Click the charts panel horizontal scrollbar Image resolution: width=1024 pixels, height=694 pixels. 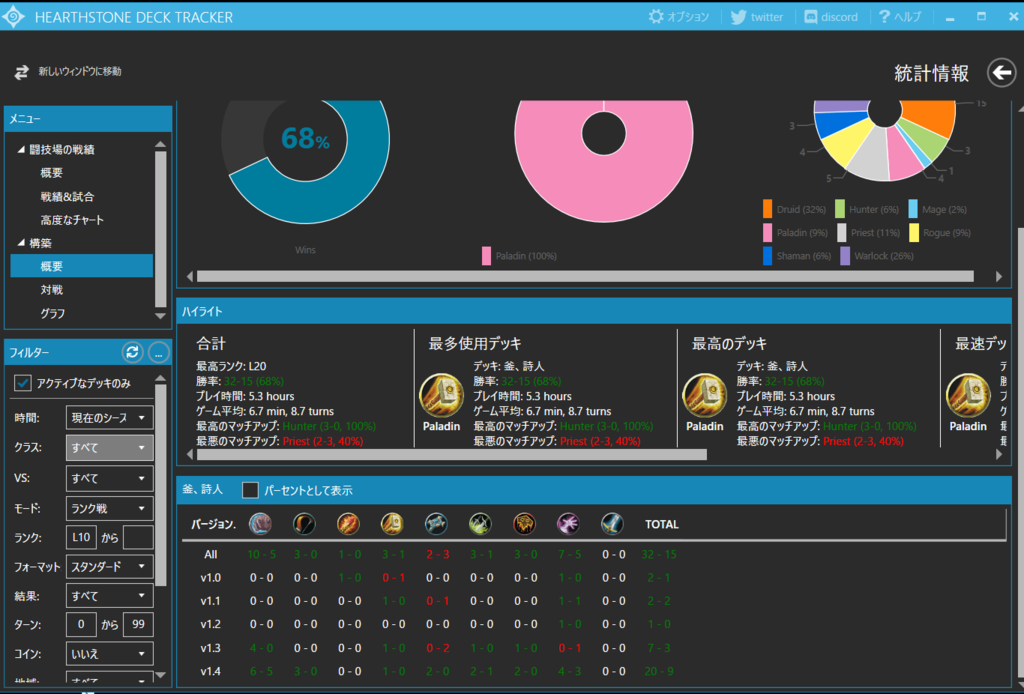click(585, 277)
